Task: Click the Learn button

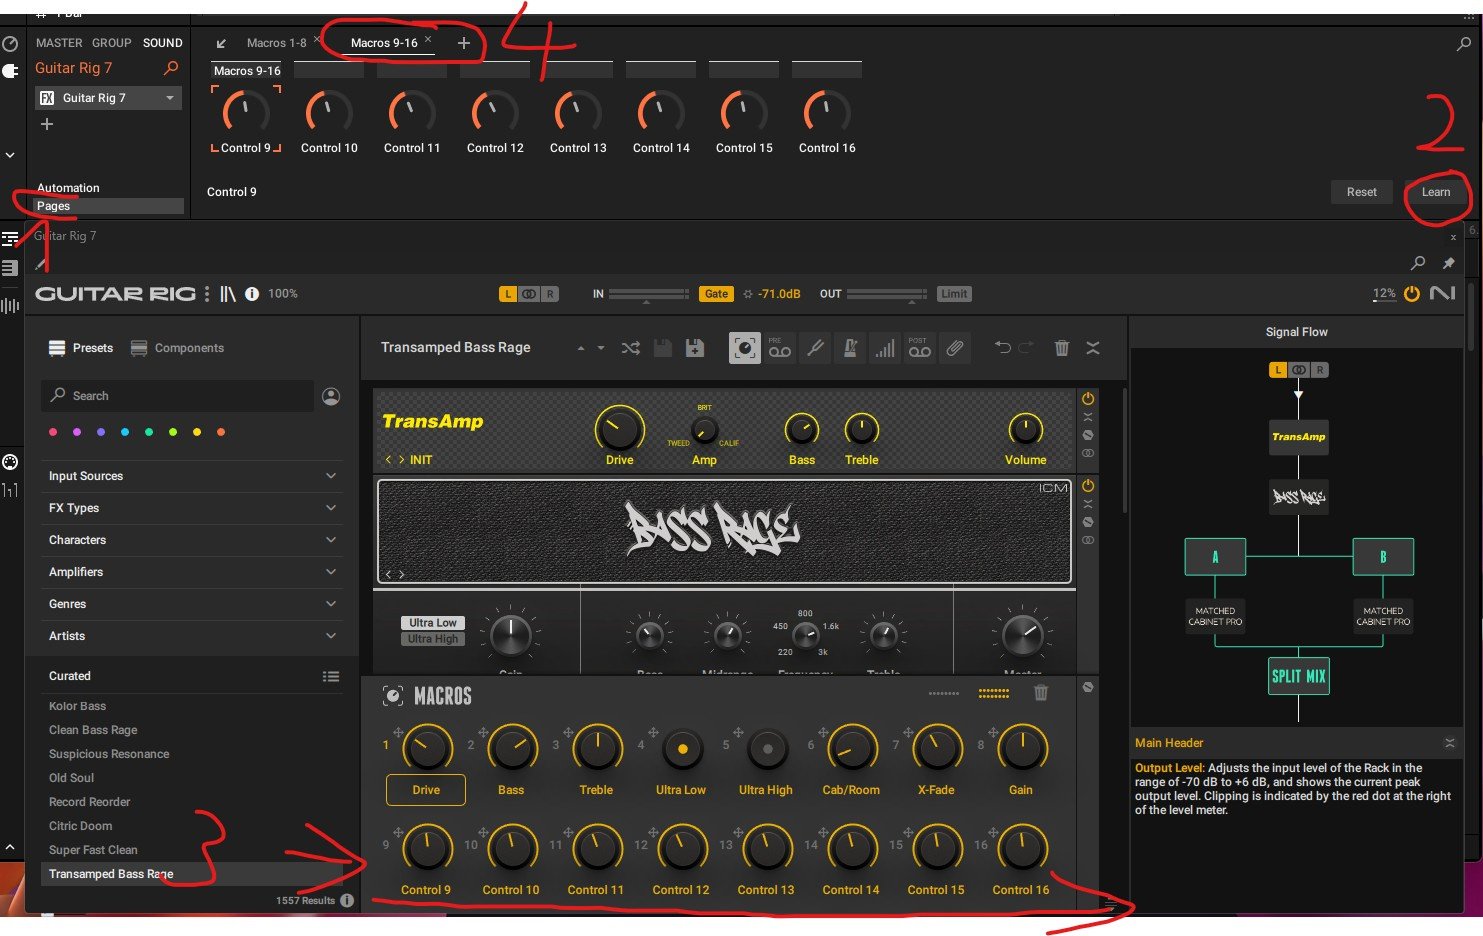Action: tap(1436, 192)
